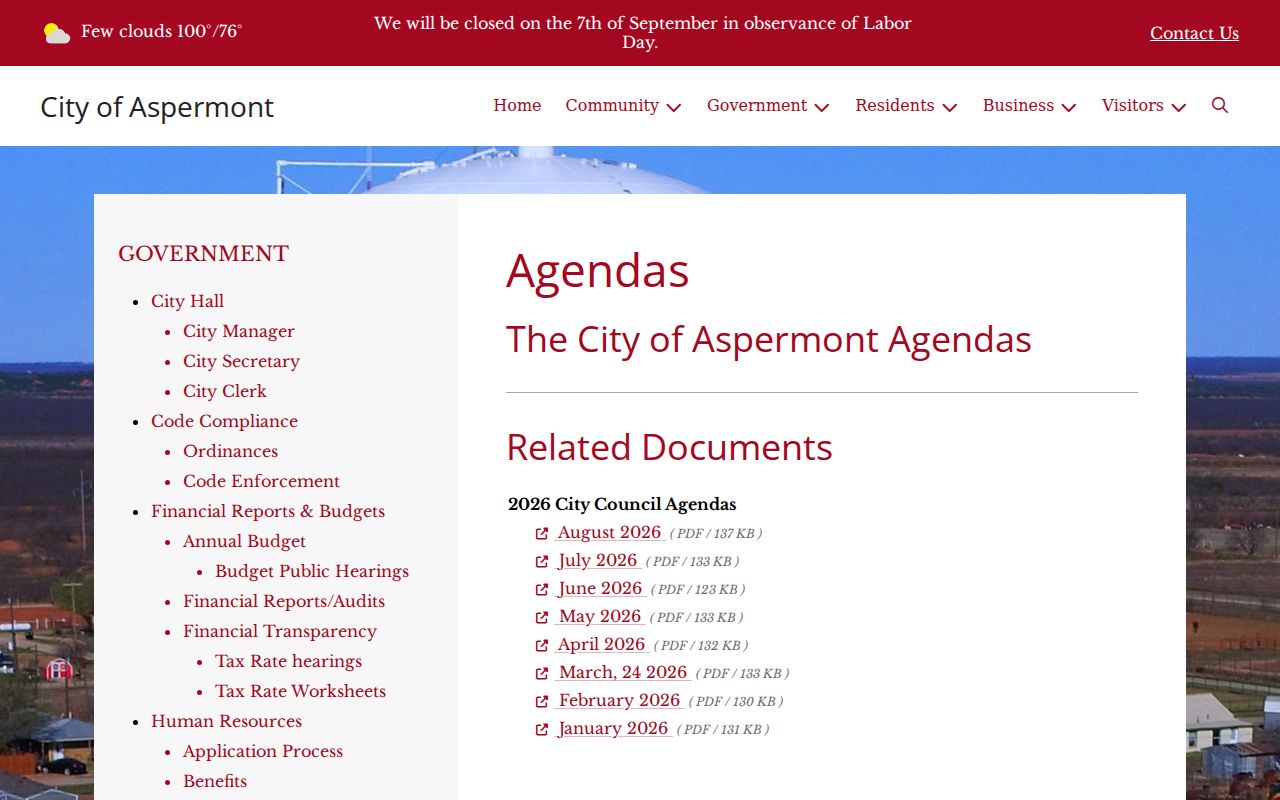
Task: Click external-link icon beside July 2026
Action: pos(542,562)
